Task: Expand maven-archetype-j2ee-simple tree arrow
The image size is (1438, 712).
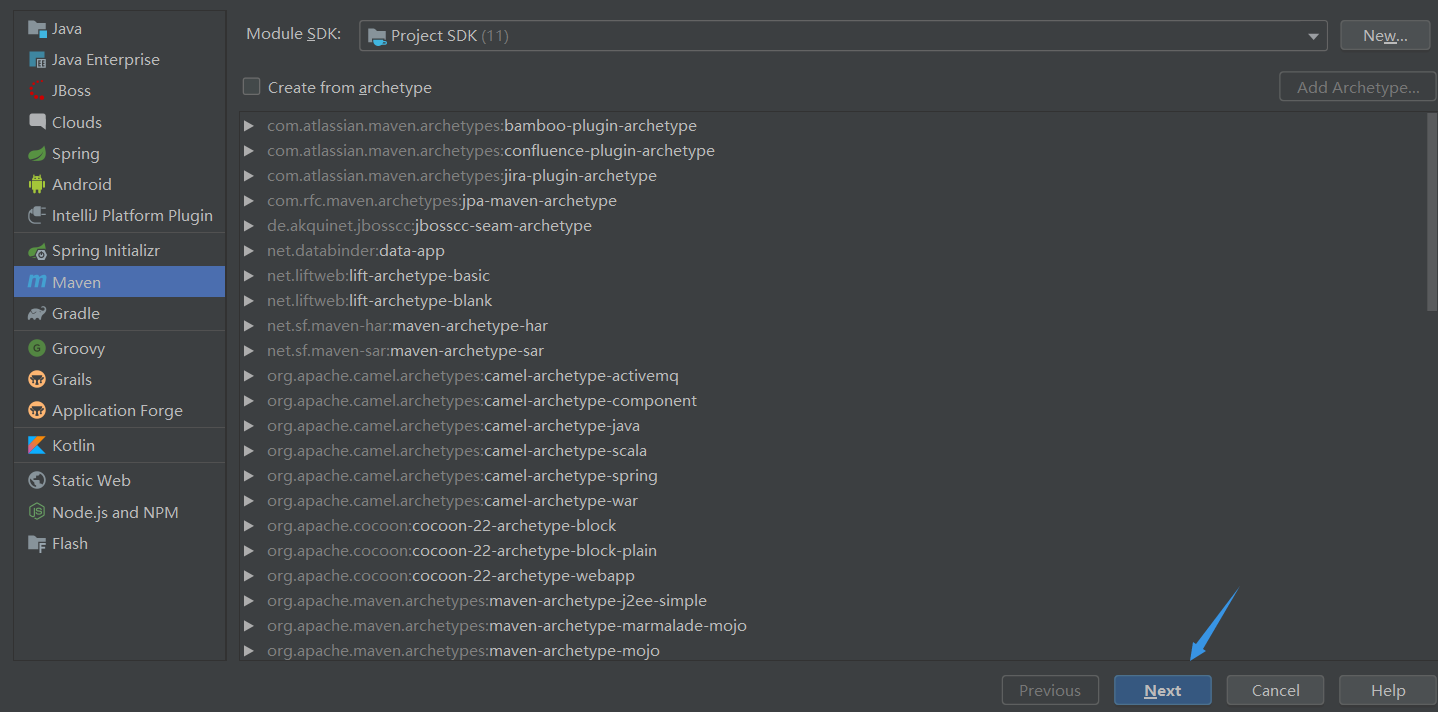Action: click(x=249, y=601)
